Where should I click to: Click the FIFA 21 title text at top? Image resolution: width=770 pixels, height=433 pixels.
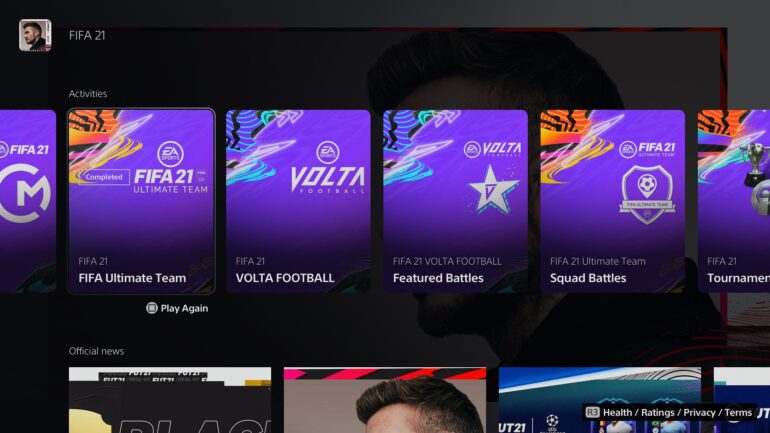pos(87,35)
